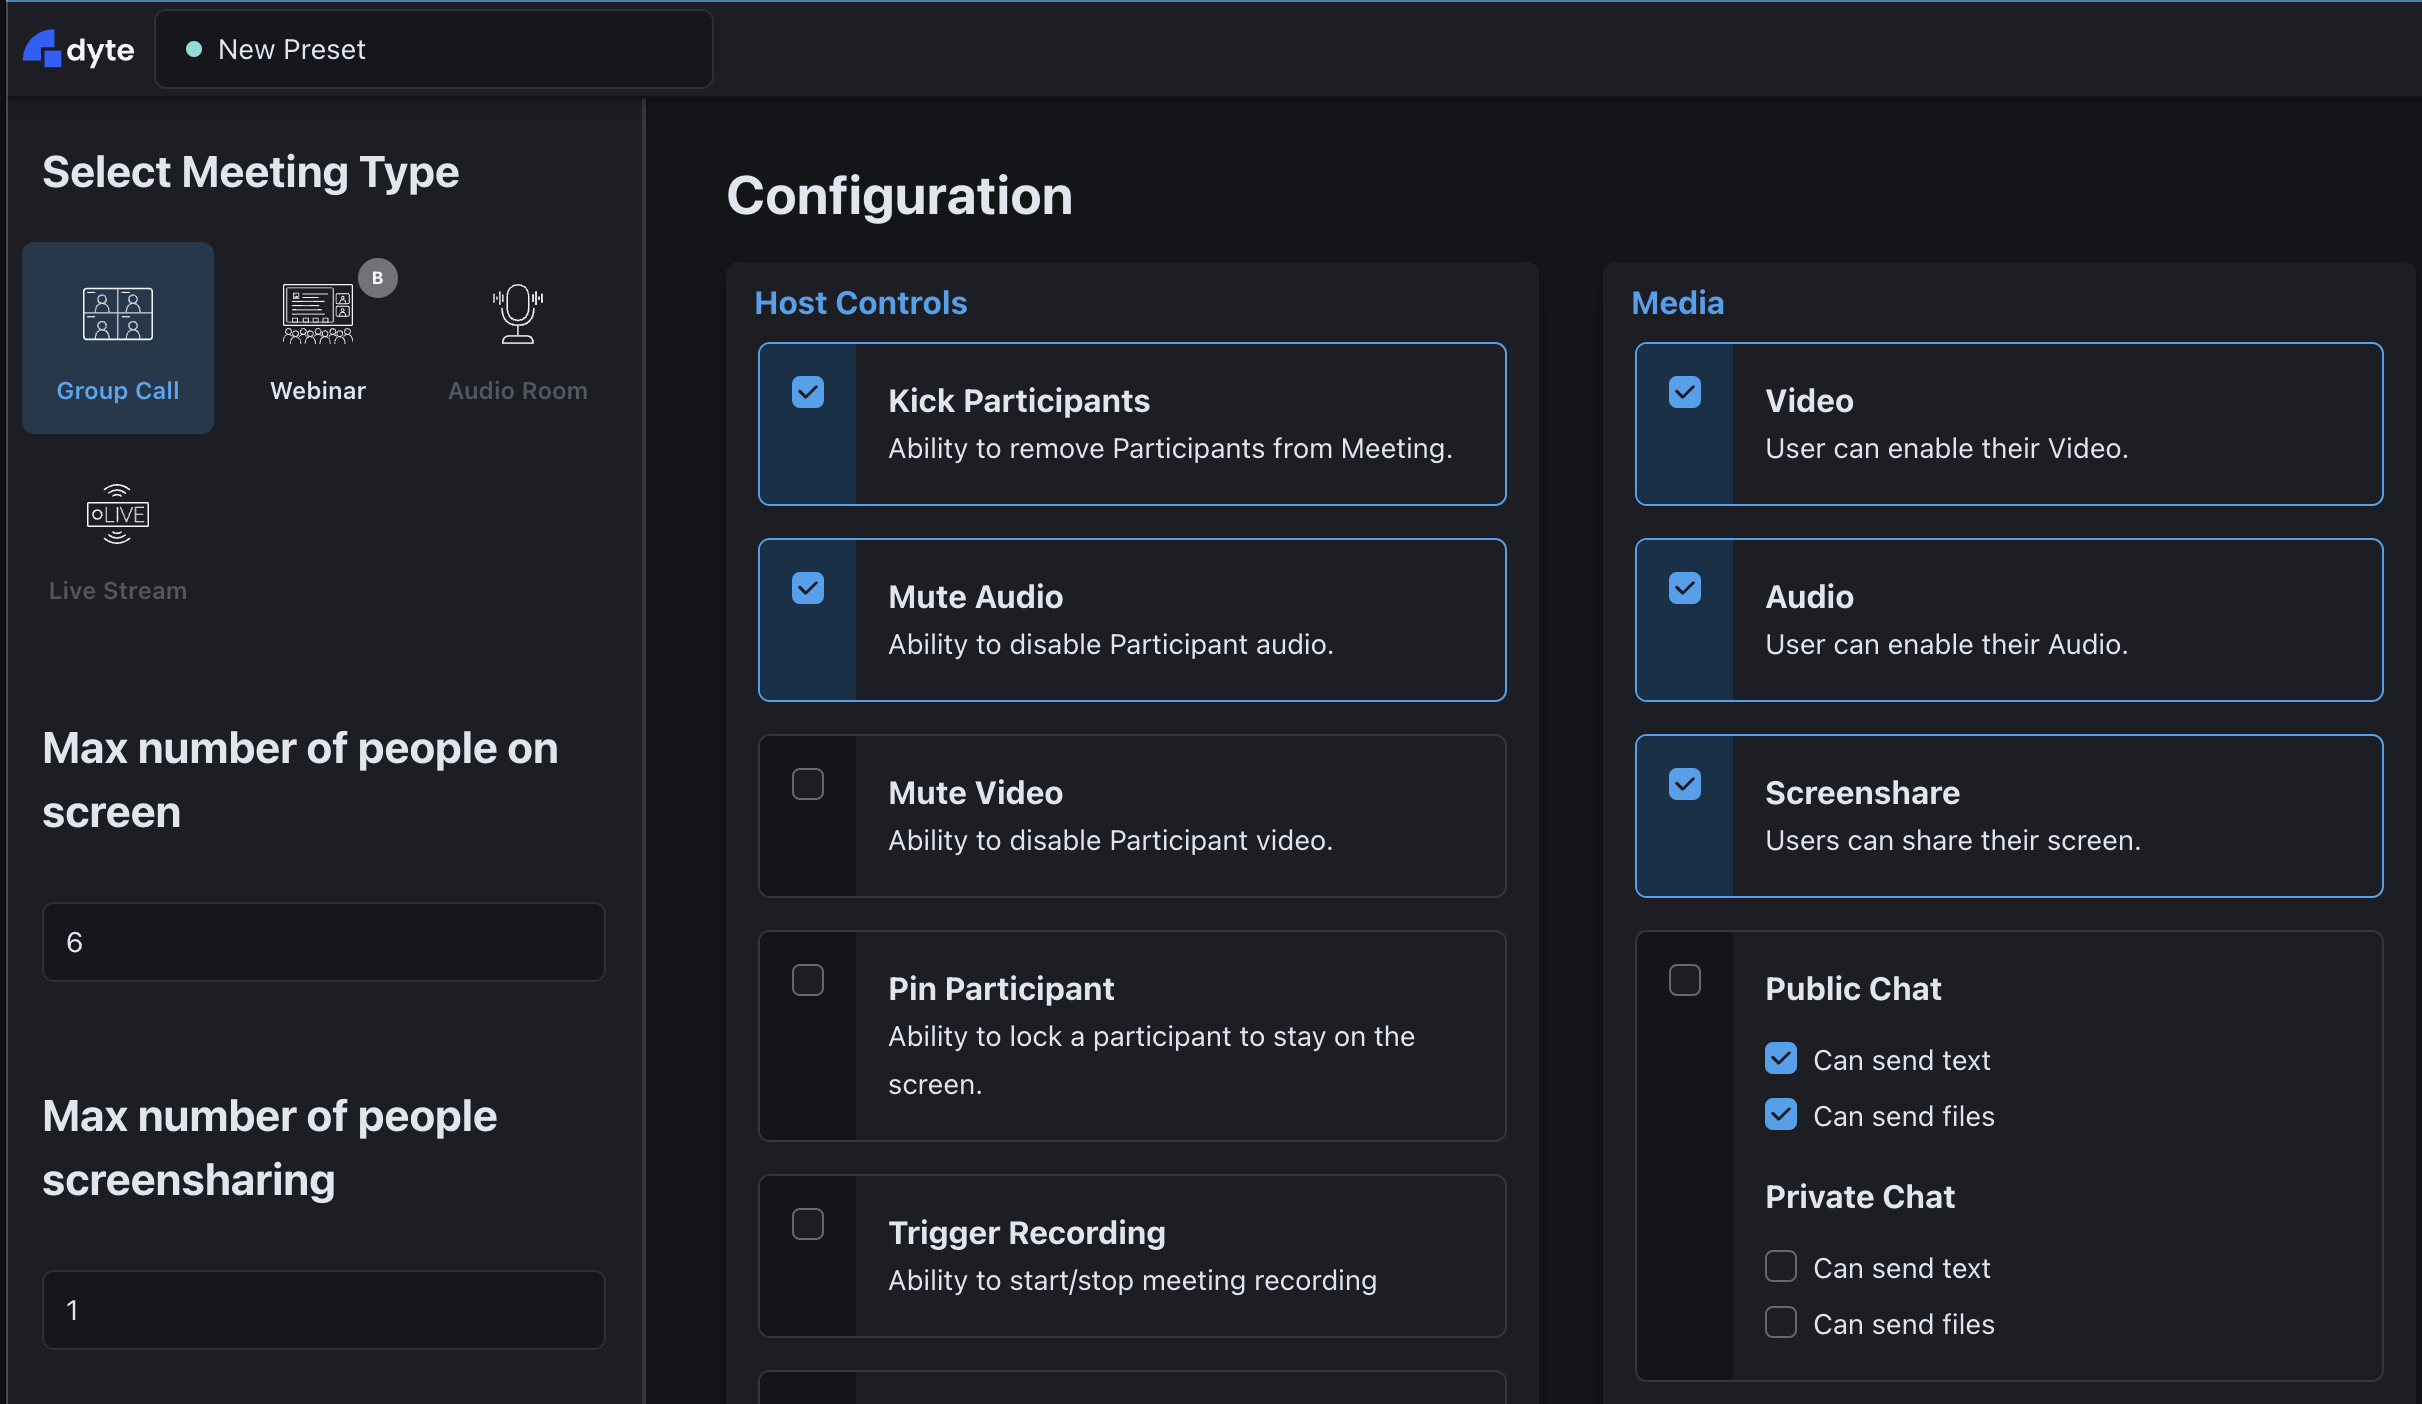This screenshot has height=1404, width=2422.
Task: Click the green status dot beside New Preset
Action: pos(195,49)
